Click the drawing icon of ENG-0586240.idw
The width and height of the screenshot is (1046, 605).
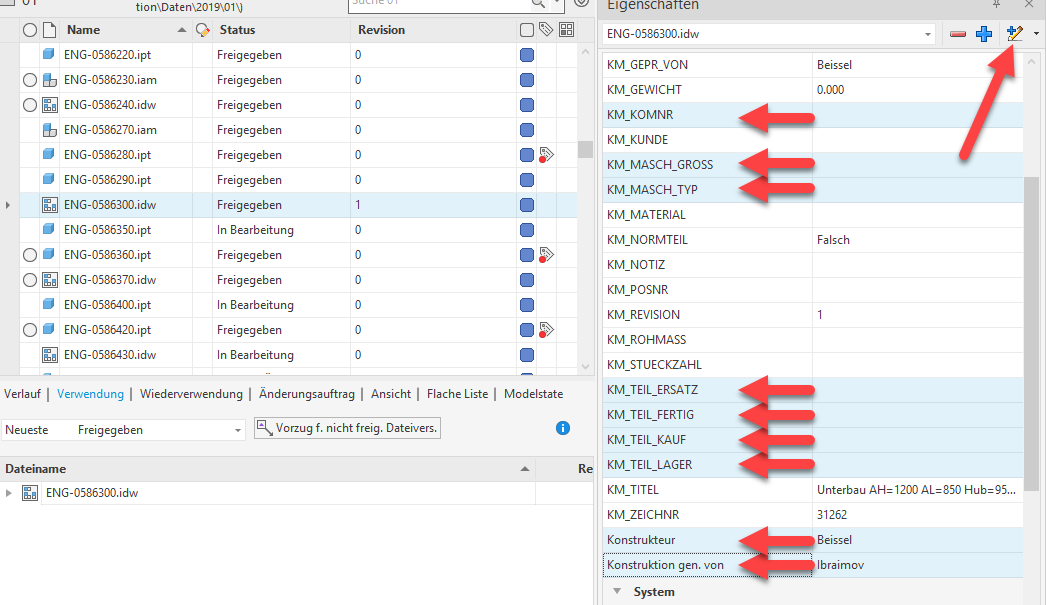click(x=48, y=105)
